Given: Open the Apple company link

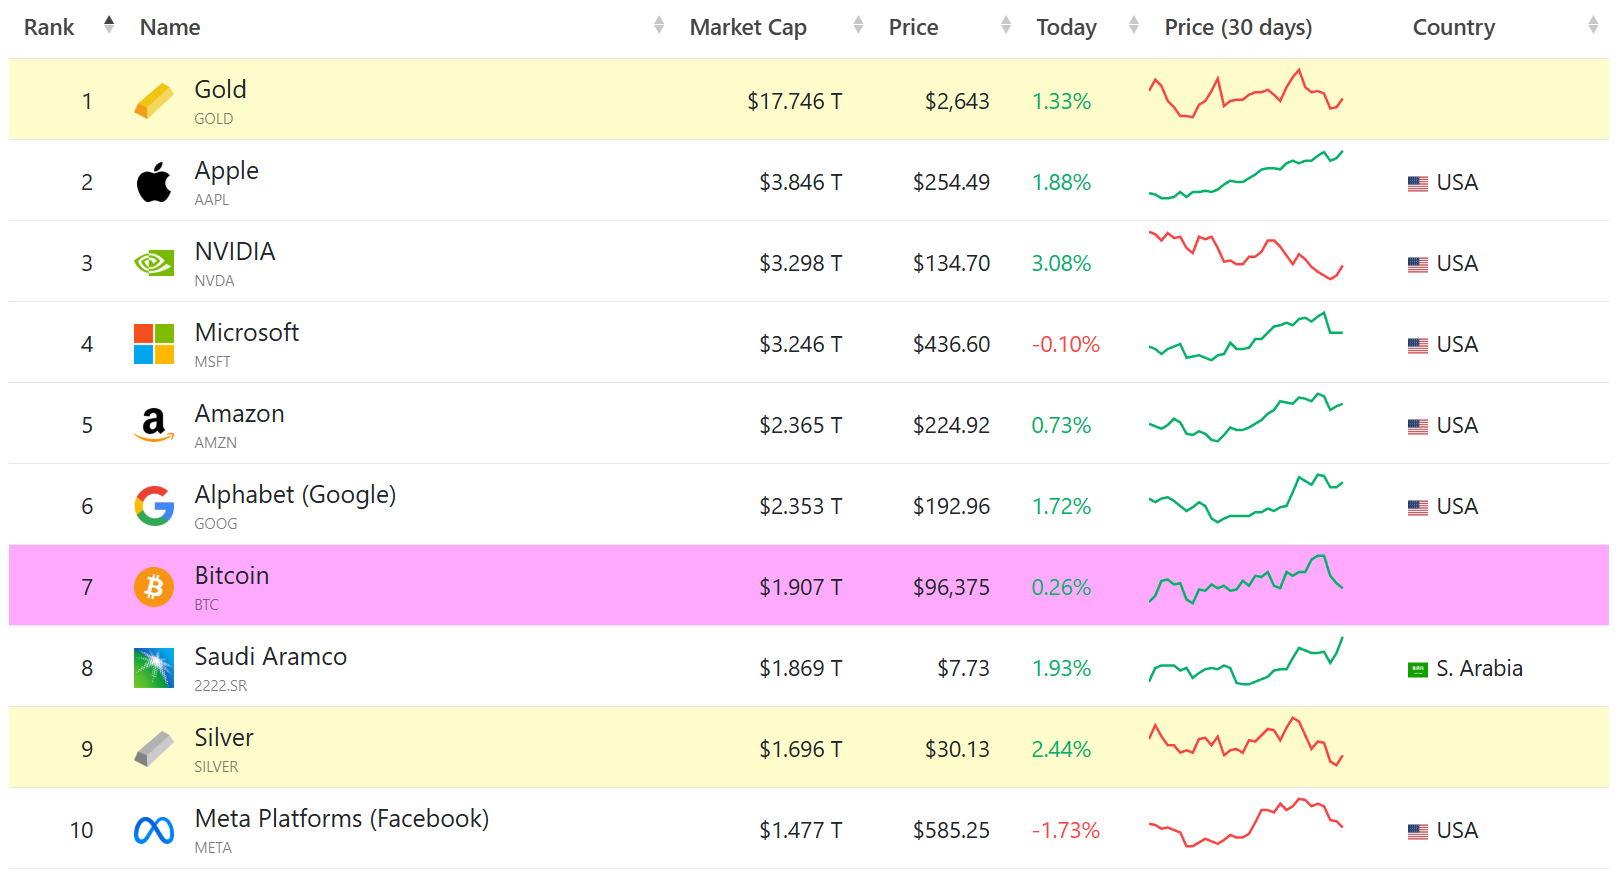Looking at the screenshot, I should coord(226,170).
